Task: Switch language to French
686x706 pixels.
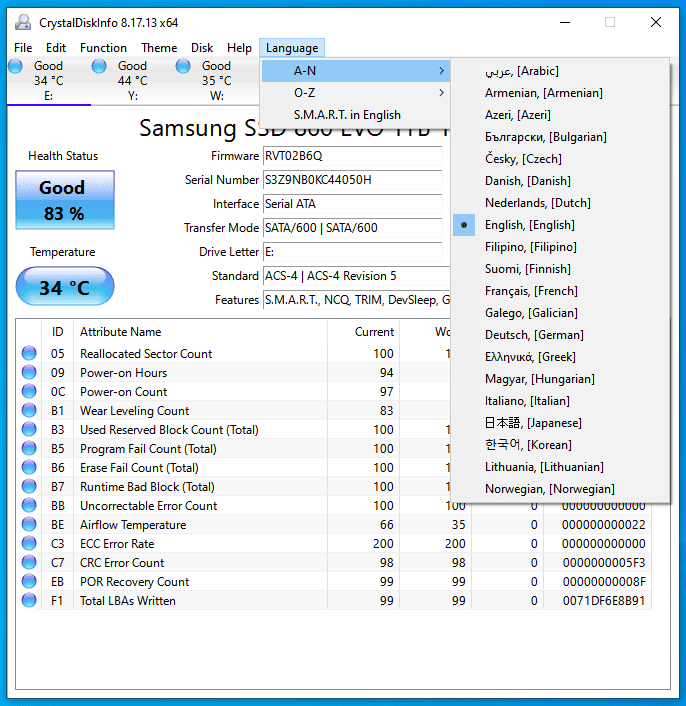Action: click(560, 291)
